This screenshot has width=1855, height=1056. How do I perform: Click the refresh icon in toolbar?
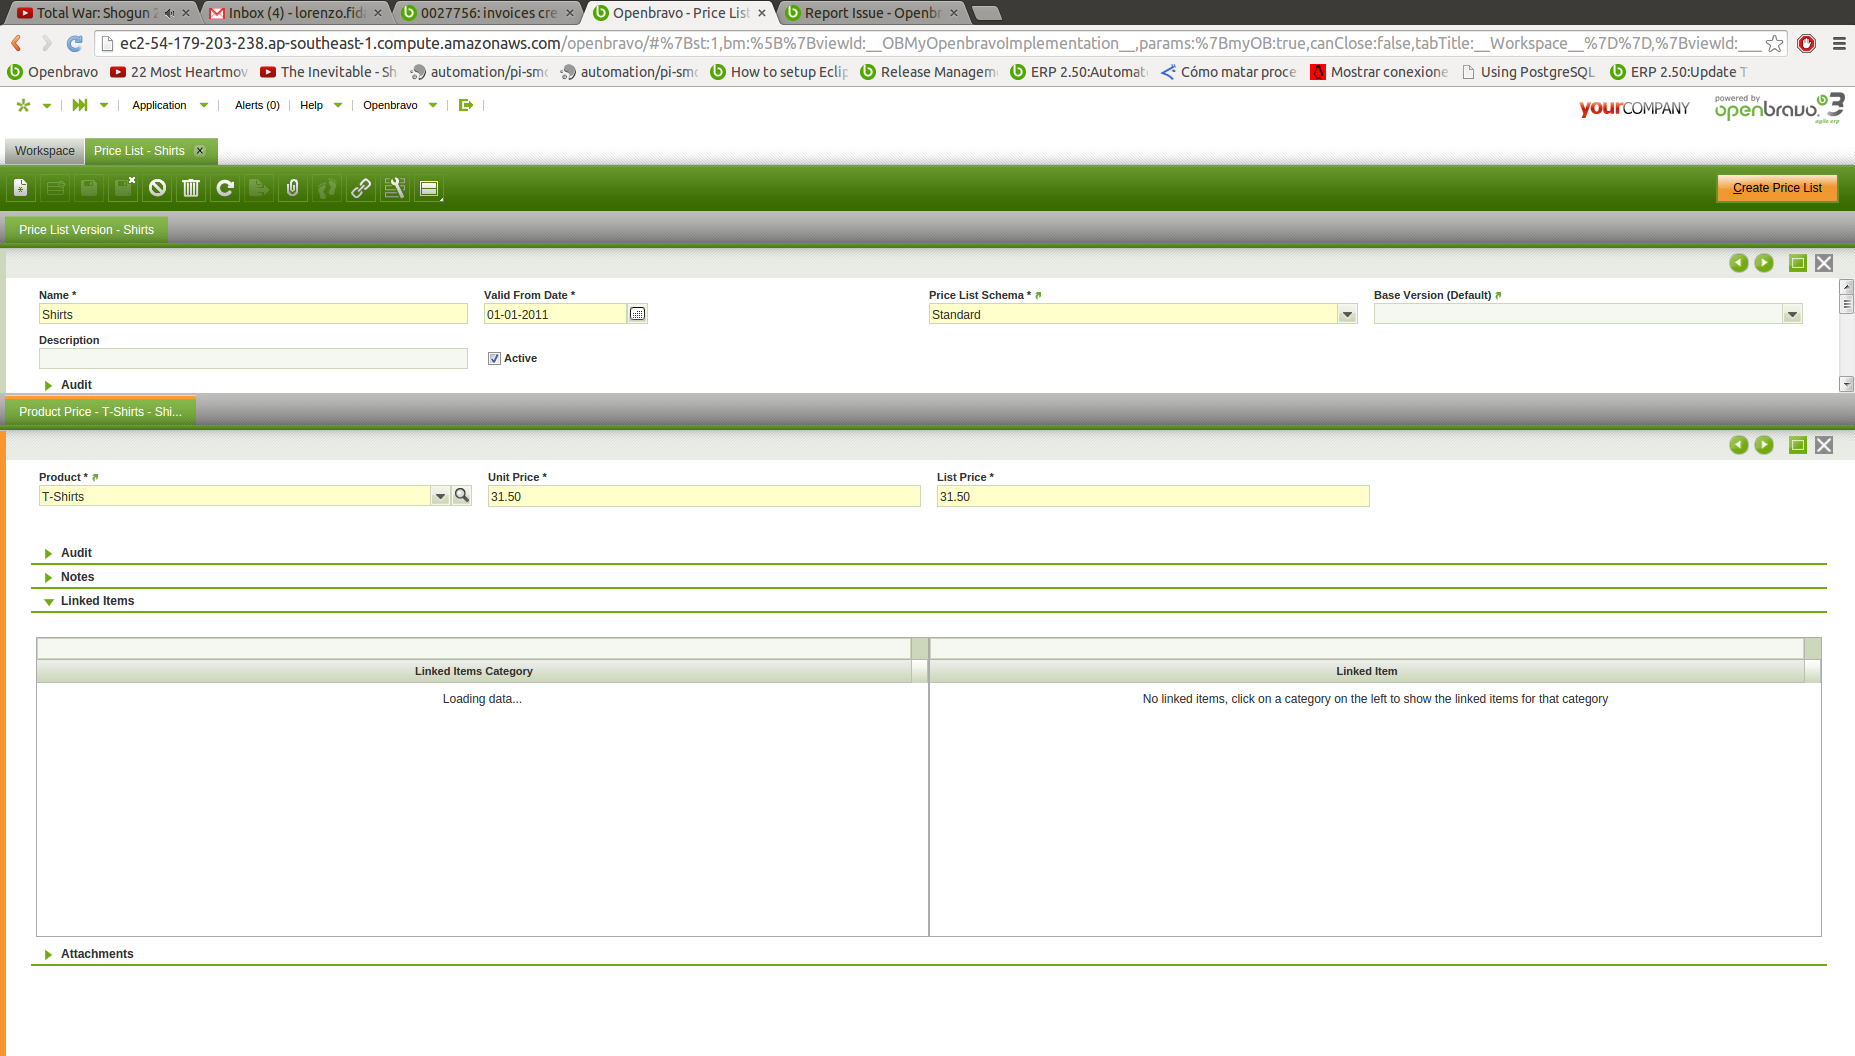225,188
